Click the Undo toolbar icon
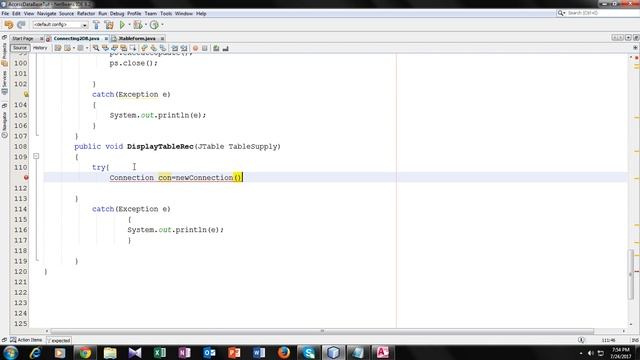Viewport: 640px width, 360px height. point(9,25)
